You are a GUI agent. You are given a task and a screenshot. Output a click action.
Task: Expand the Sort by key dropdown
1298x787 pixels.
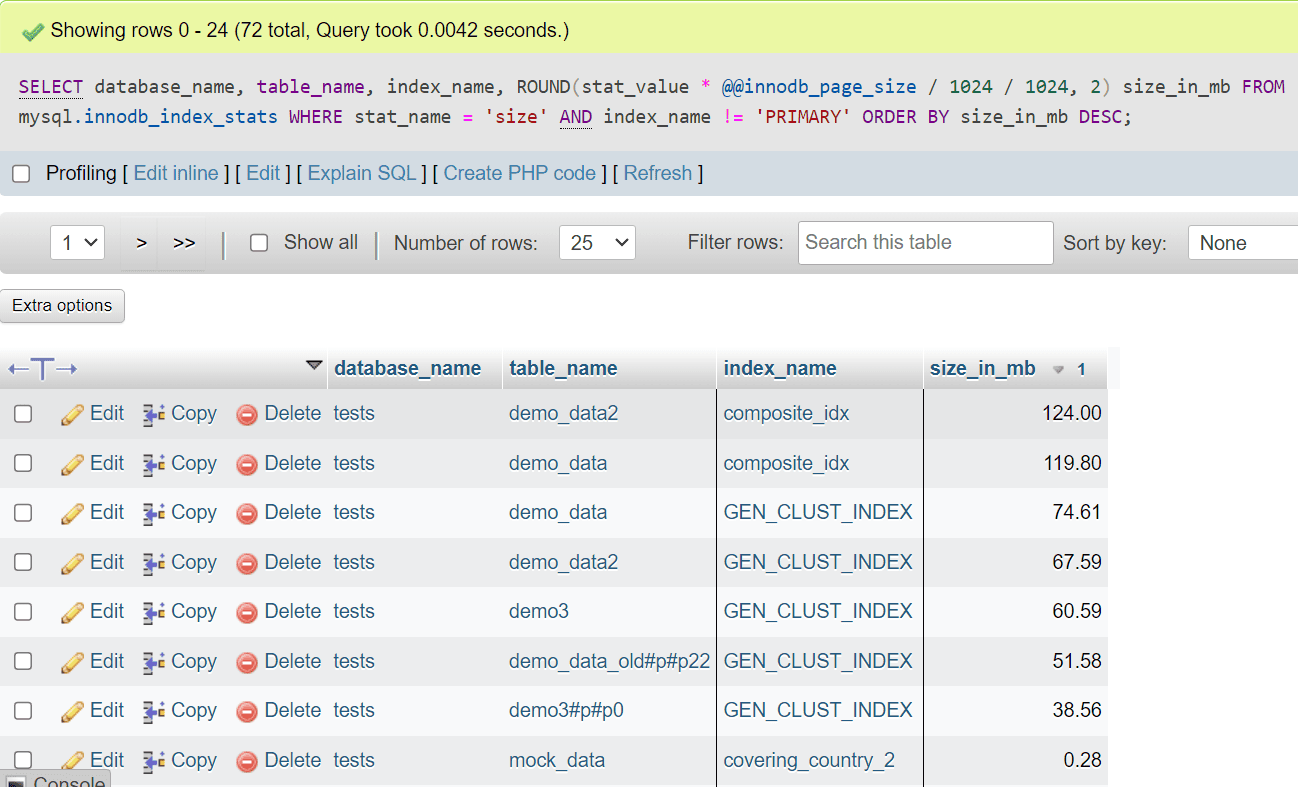(x=1241, y=243)
